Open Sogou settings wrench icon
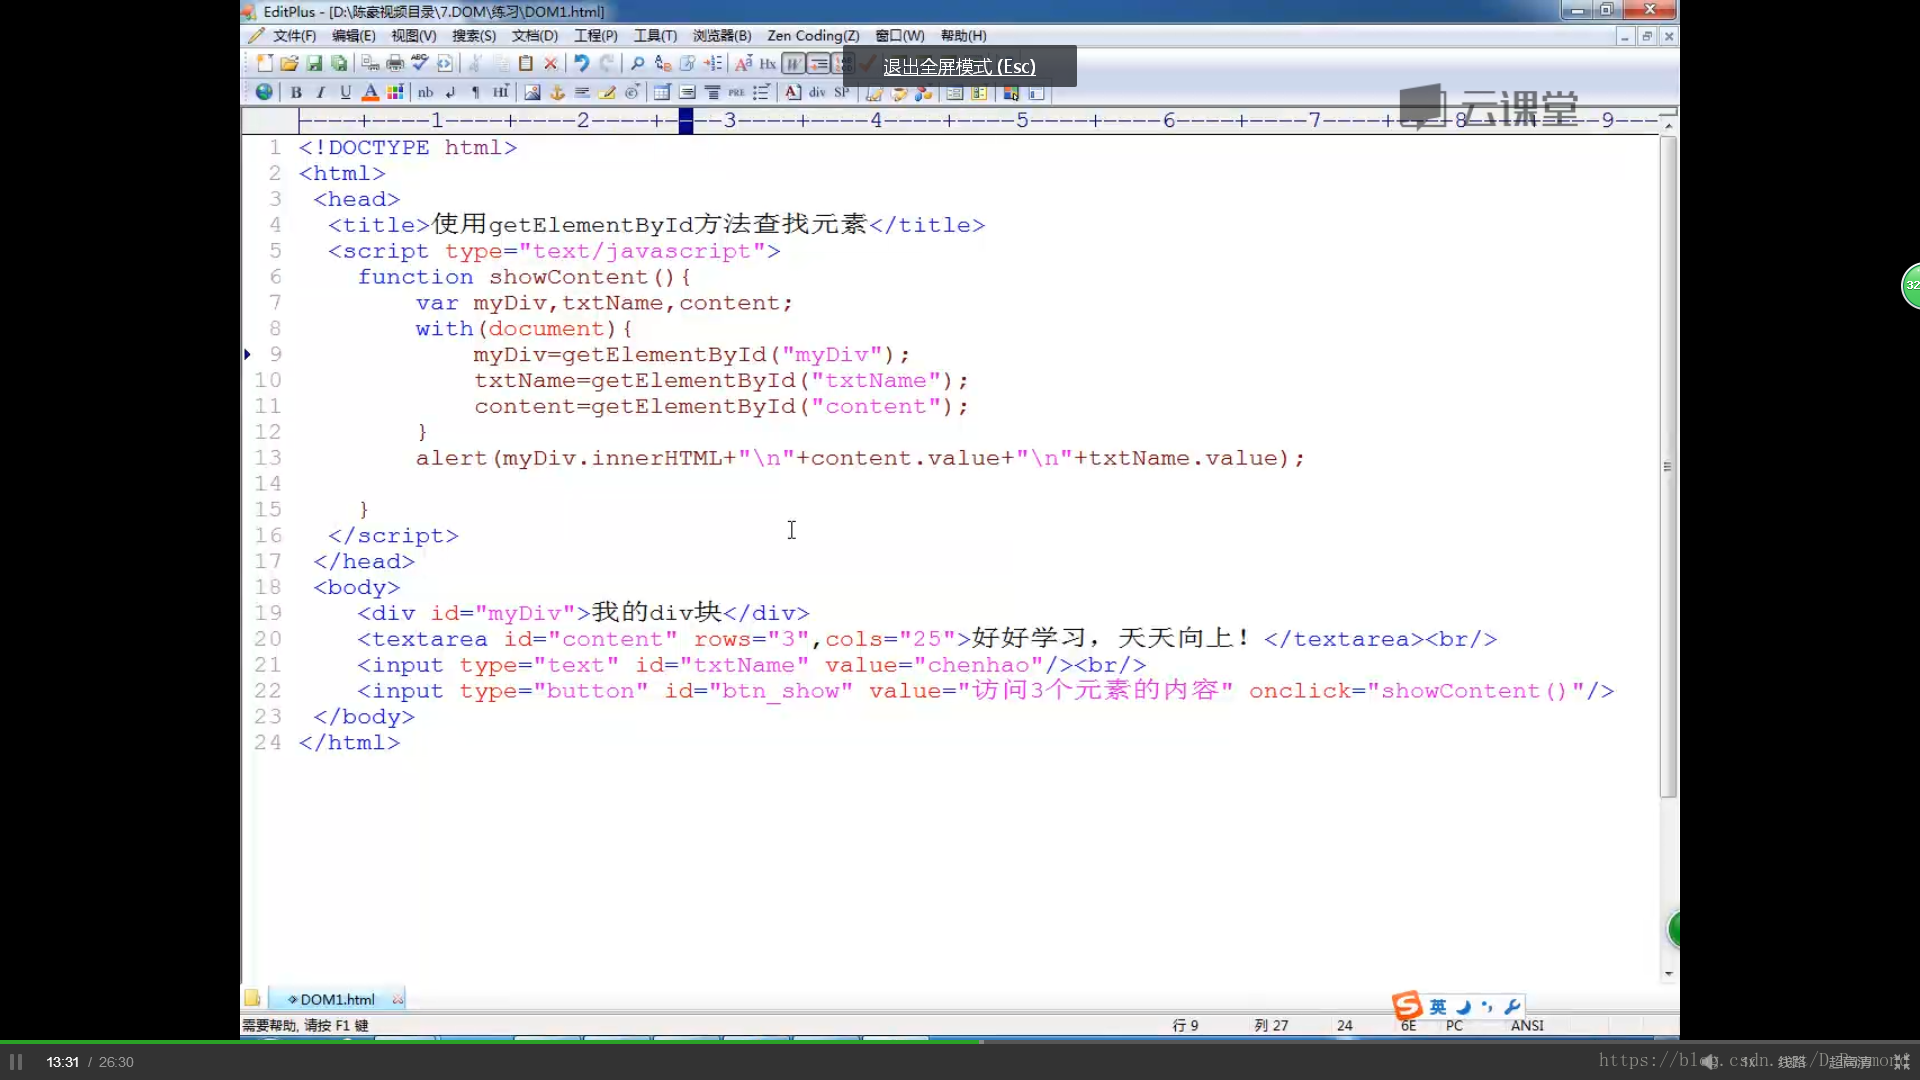This screenshot has height=1080, width=1920. point(1512,1007)
